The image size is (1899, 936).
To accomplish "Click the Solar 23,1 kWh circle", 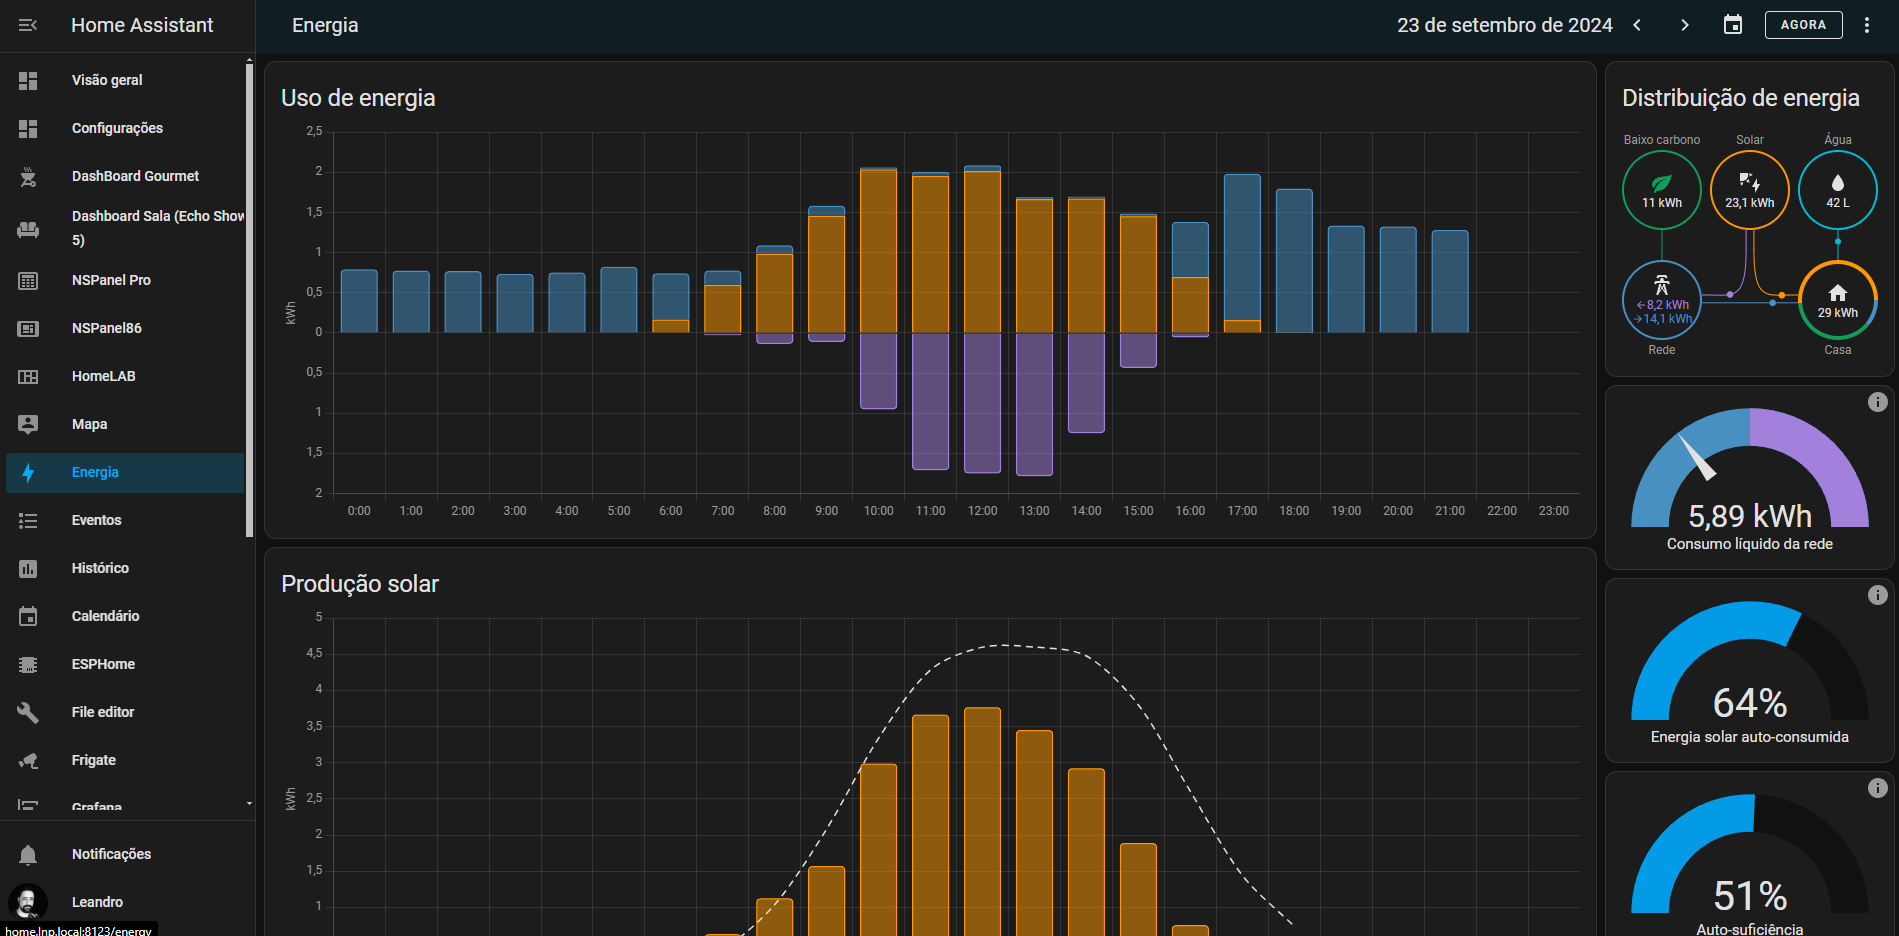I will click(1749, 190).
